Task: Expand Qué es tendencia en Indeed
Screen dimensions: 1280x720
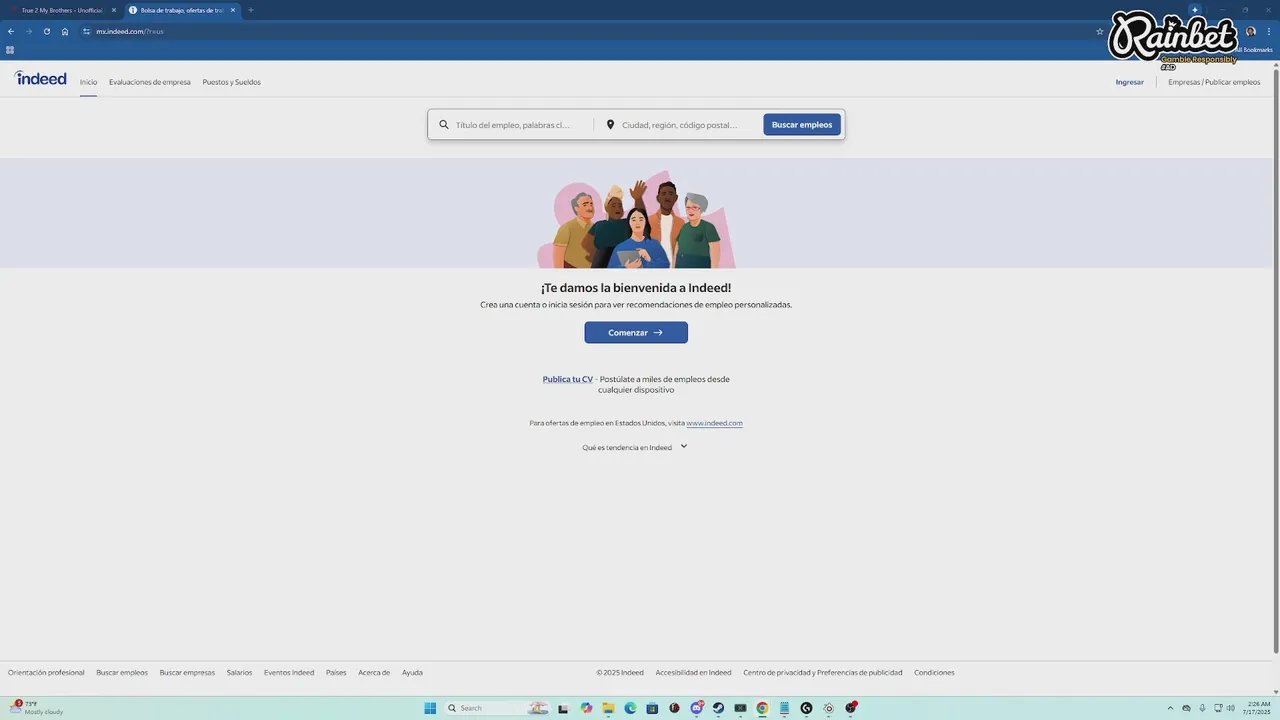Action: coord(635,447)
